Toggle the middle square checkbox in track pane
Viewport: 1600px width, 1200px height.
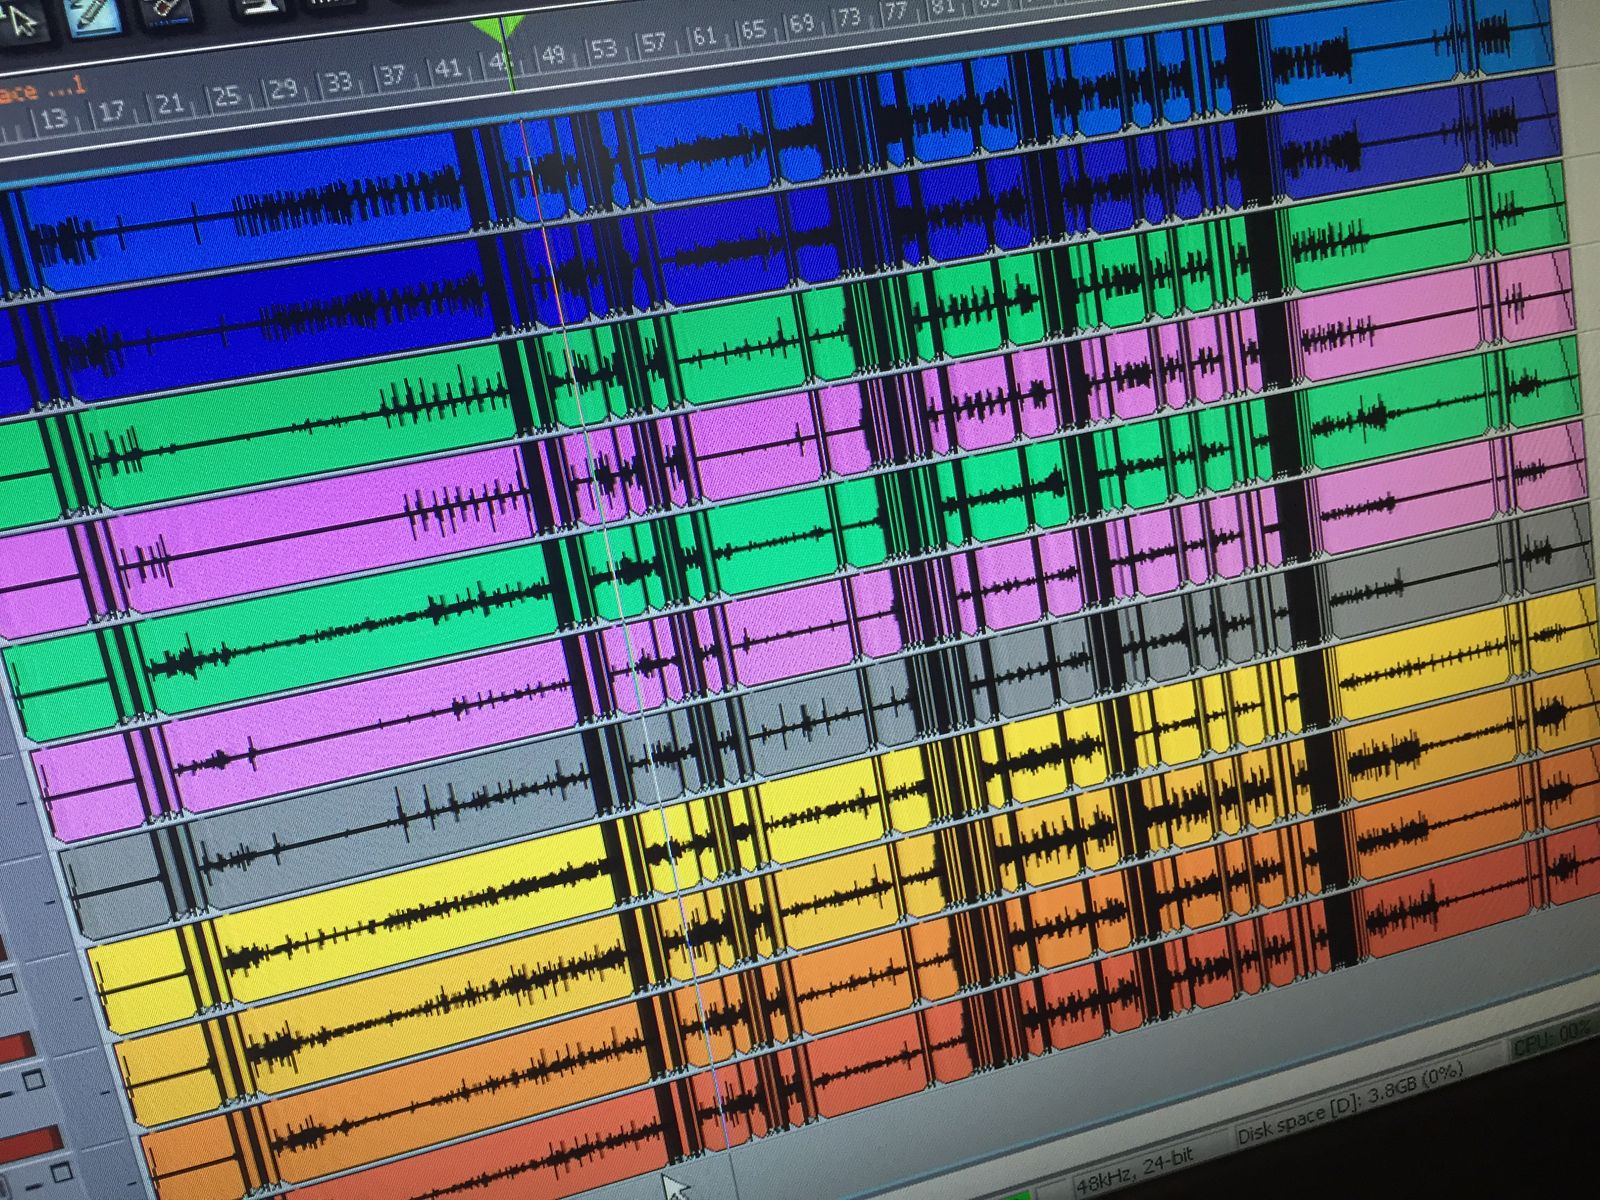(x=32, y=1080)
